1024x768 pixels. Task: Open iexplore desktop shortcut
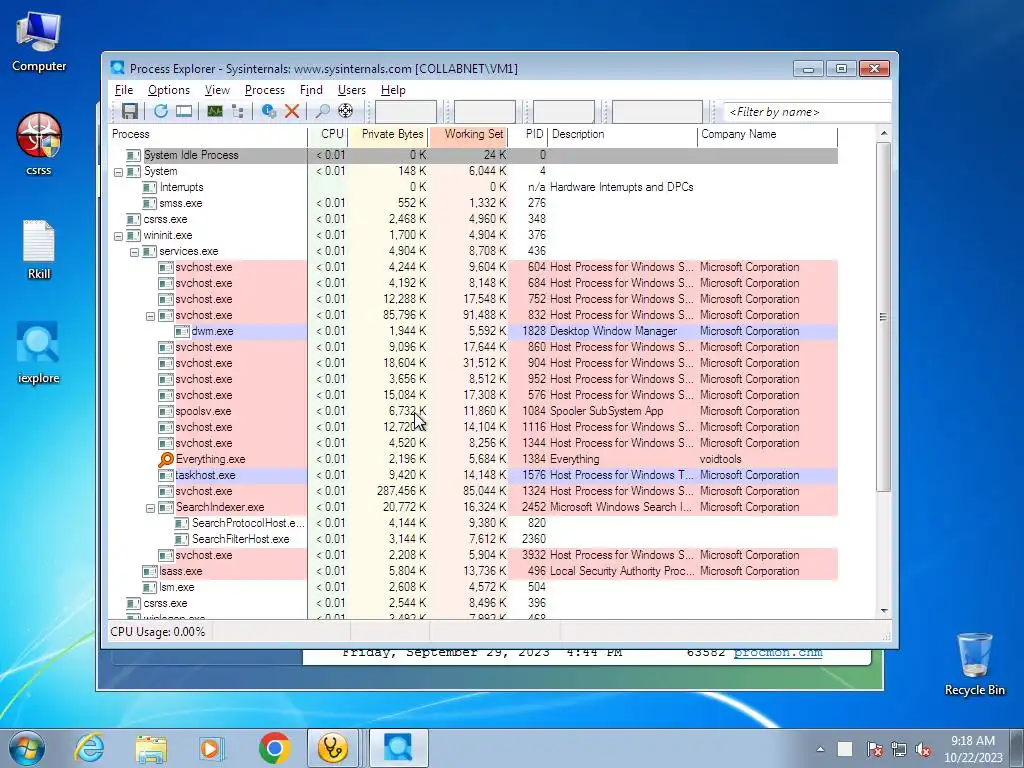point(39,353)
